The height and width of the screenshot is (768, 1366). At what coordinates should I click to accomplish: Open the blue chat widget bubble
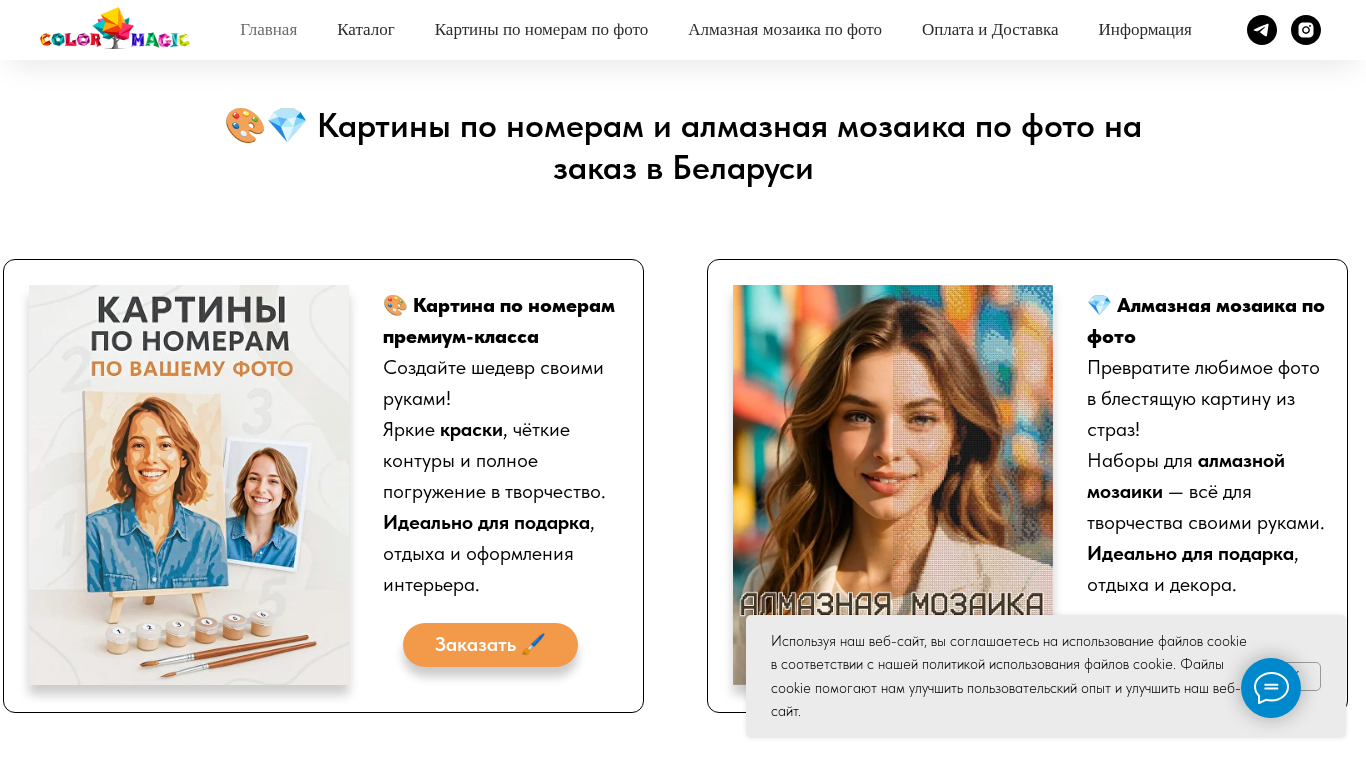tap(1271, 688)
